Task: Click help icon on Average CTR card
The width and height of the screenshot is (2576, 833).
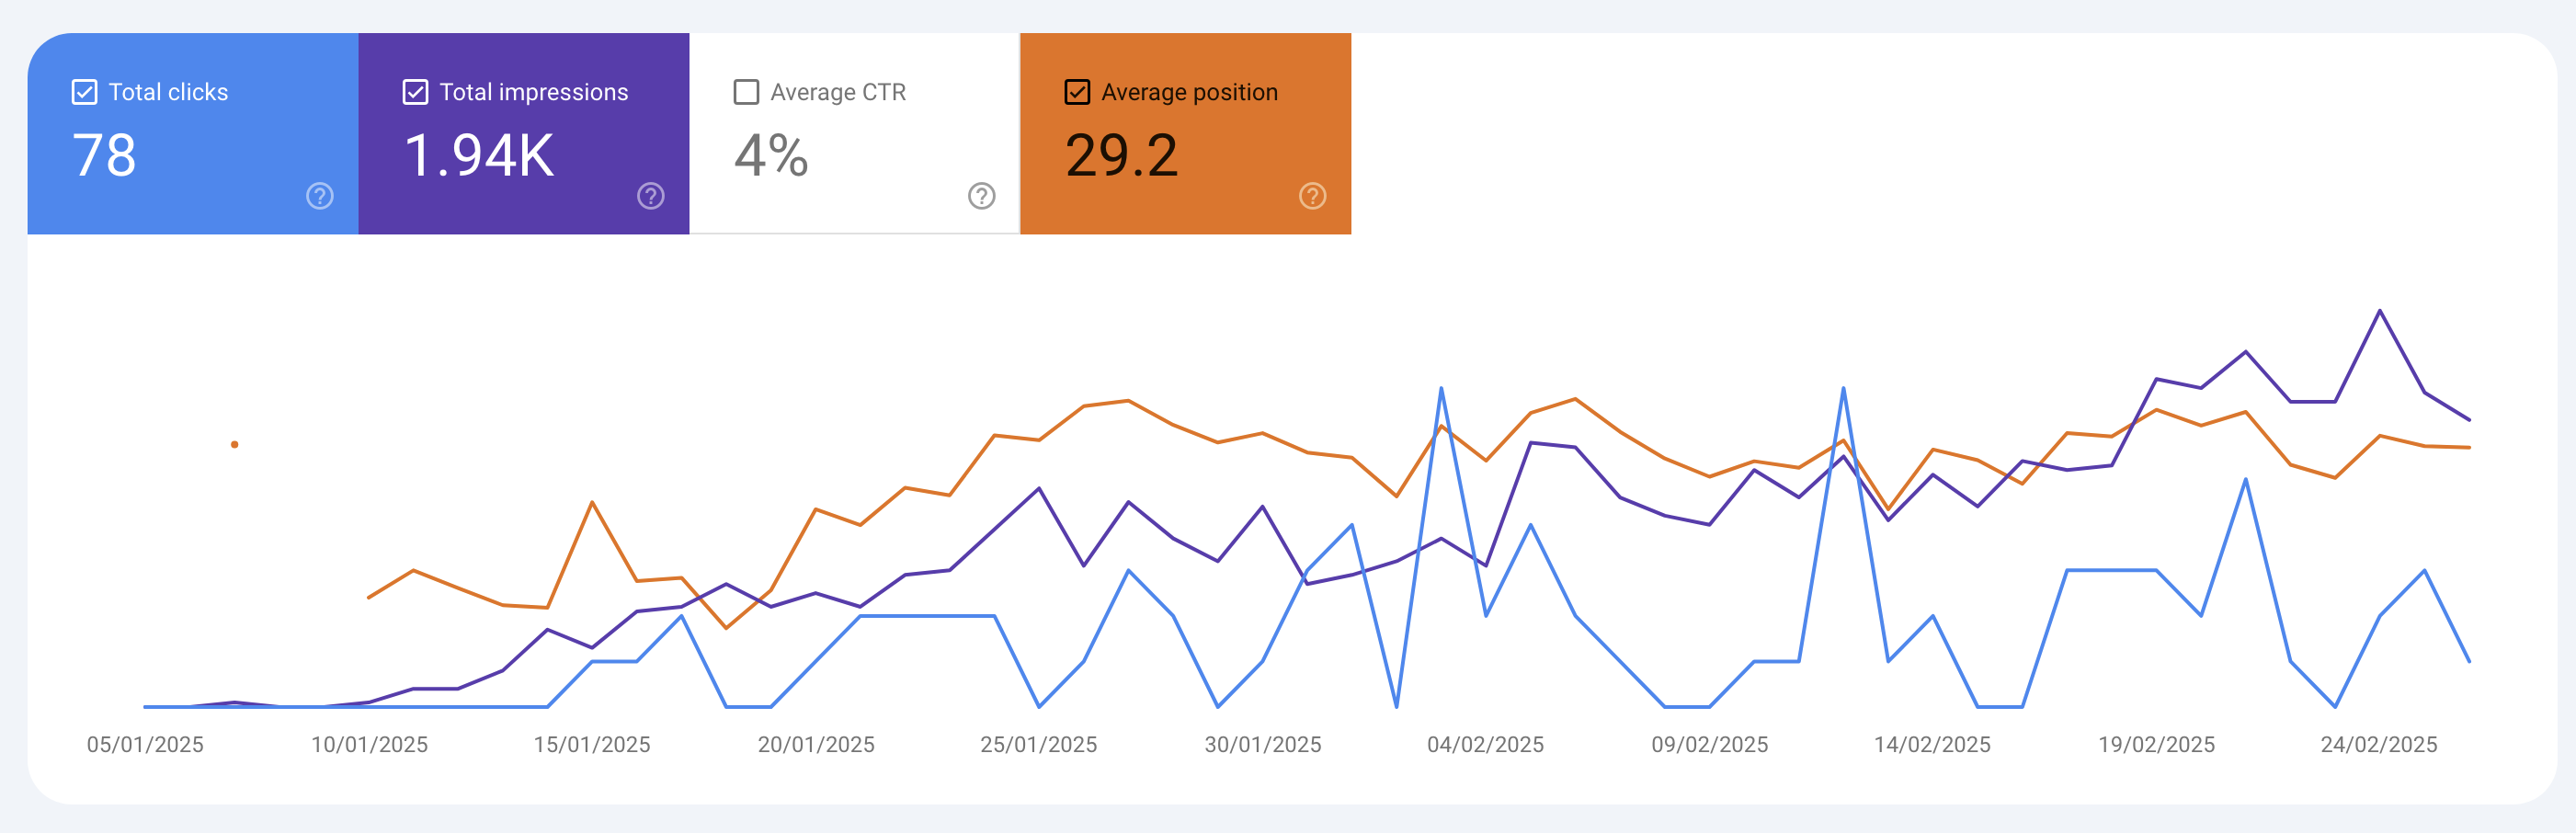Action: [981, 196]
